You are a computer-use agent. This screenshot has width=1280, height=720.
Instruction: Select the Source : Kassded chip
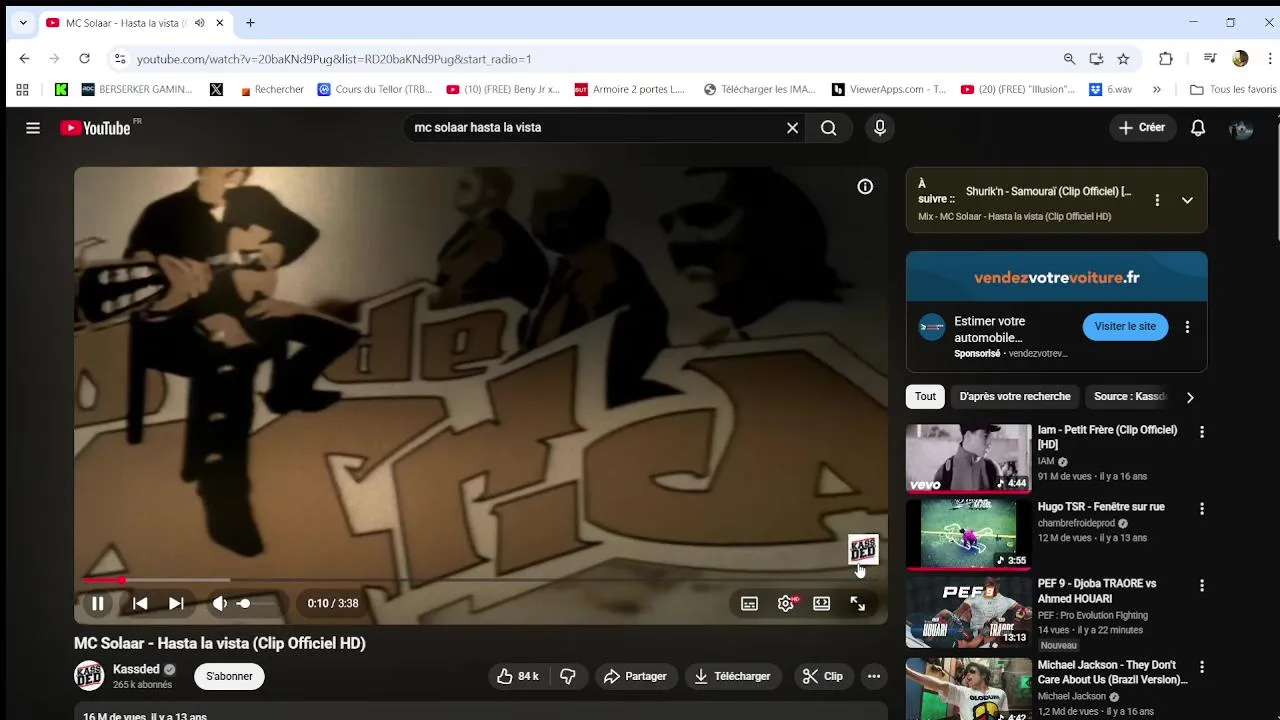coord(1130,397)
